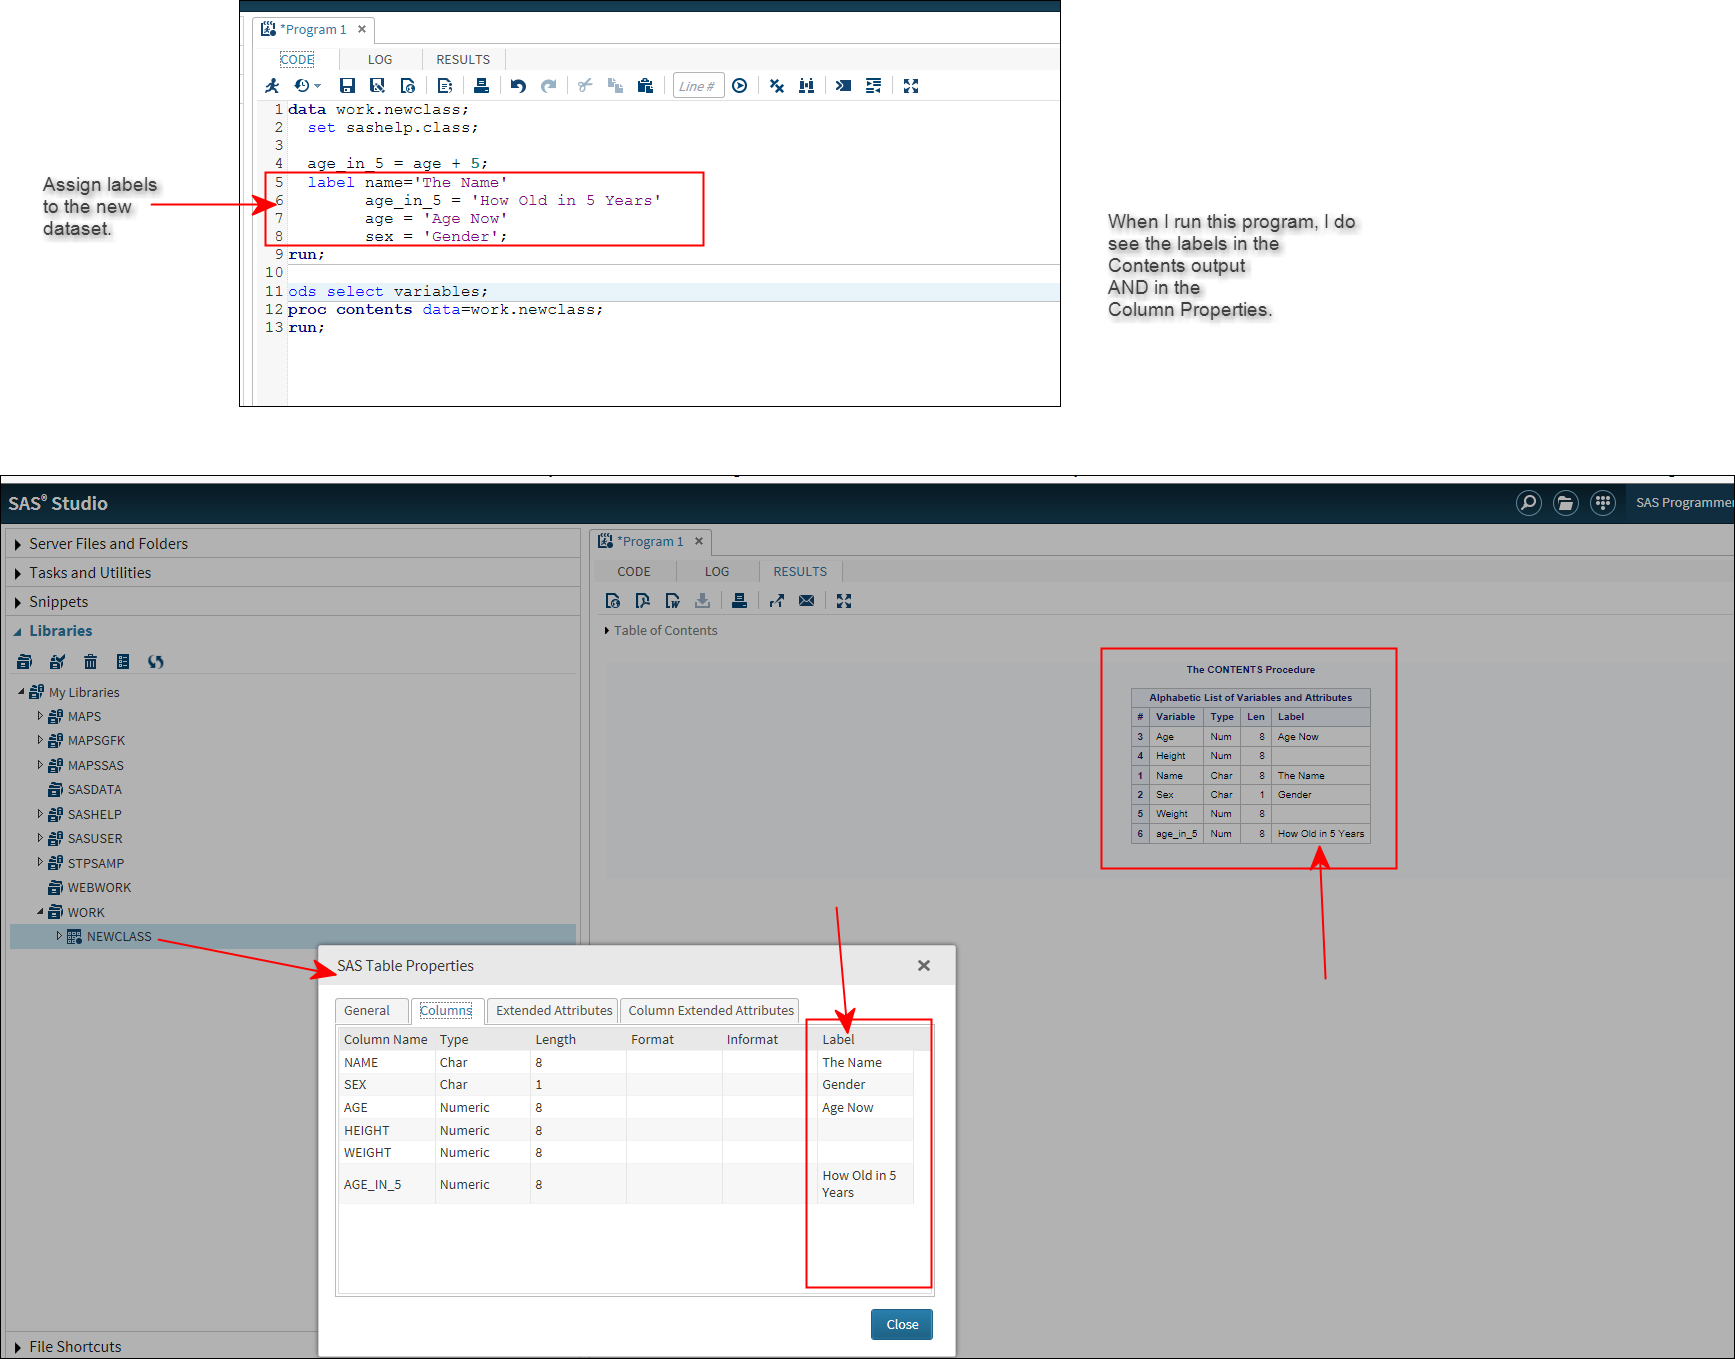Open the Extended Attributes tab
The width and height of the screenshot is (1735, 1359).
coord(554,1011)
